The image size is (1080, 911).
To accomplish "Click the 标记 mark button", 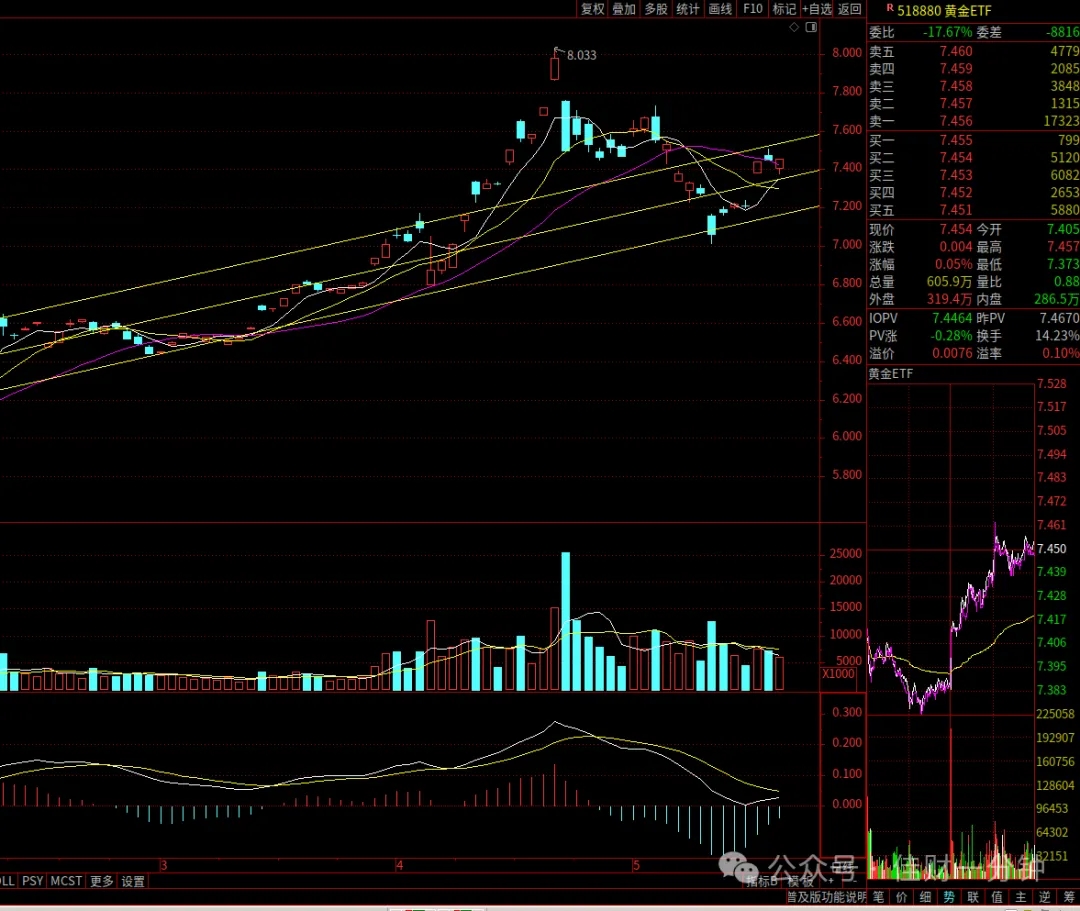I will coord(784,9).
